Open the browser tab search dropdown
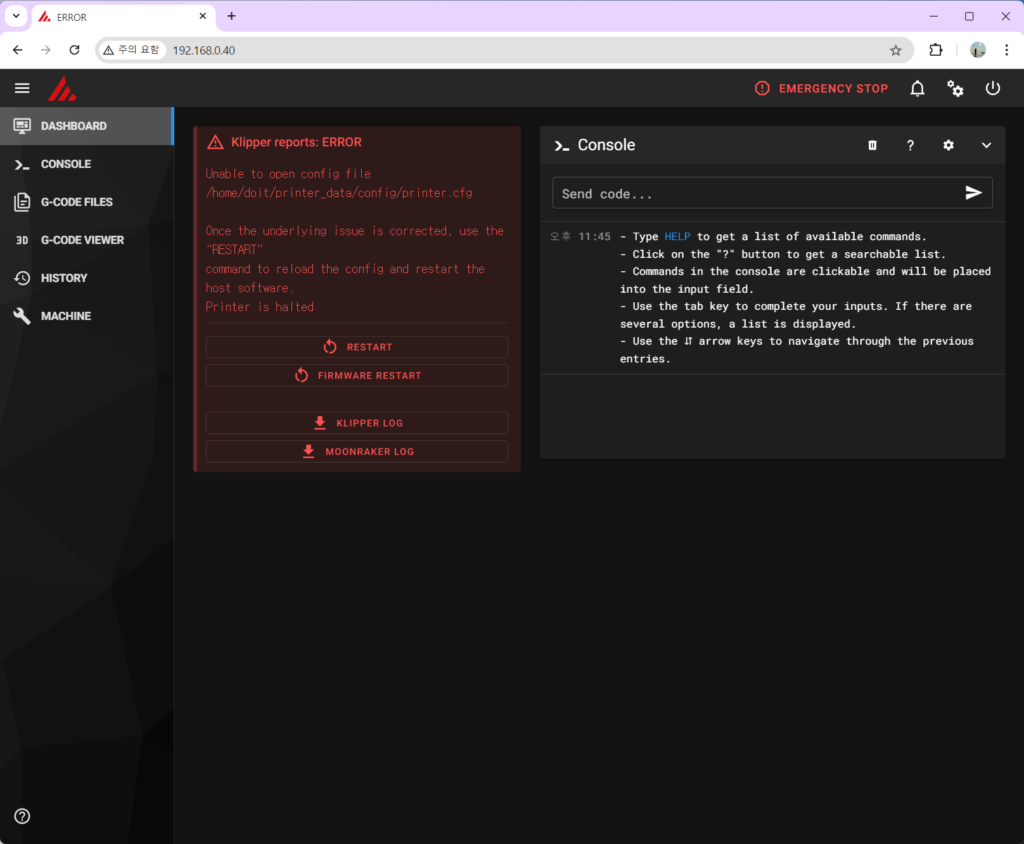The width and height of the screenshot is (1024, 844). click(x=16, y=16)
